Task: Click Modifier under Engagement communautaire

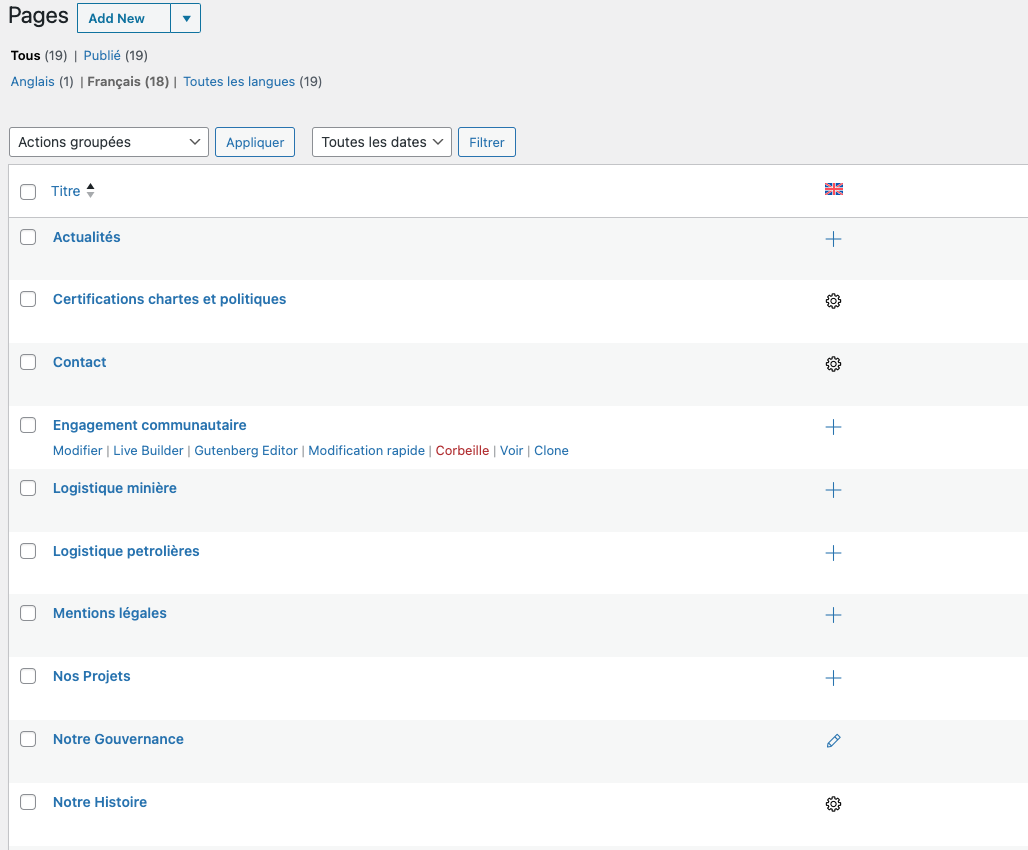Action: 77,451
